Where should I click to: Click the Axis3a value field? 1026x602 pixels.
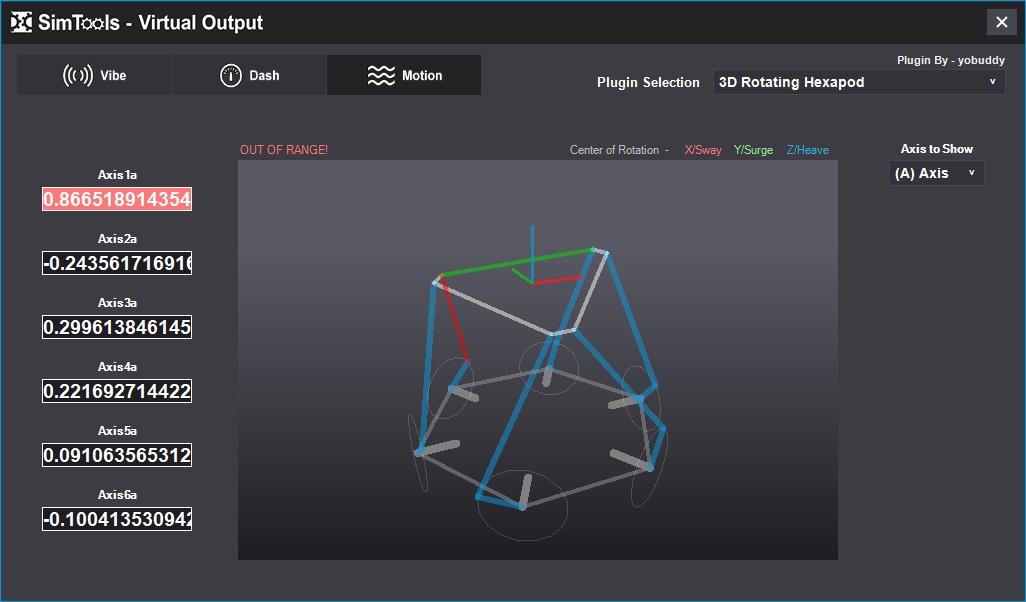click(117, 327)
